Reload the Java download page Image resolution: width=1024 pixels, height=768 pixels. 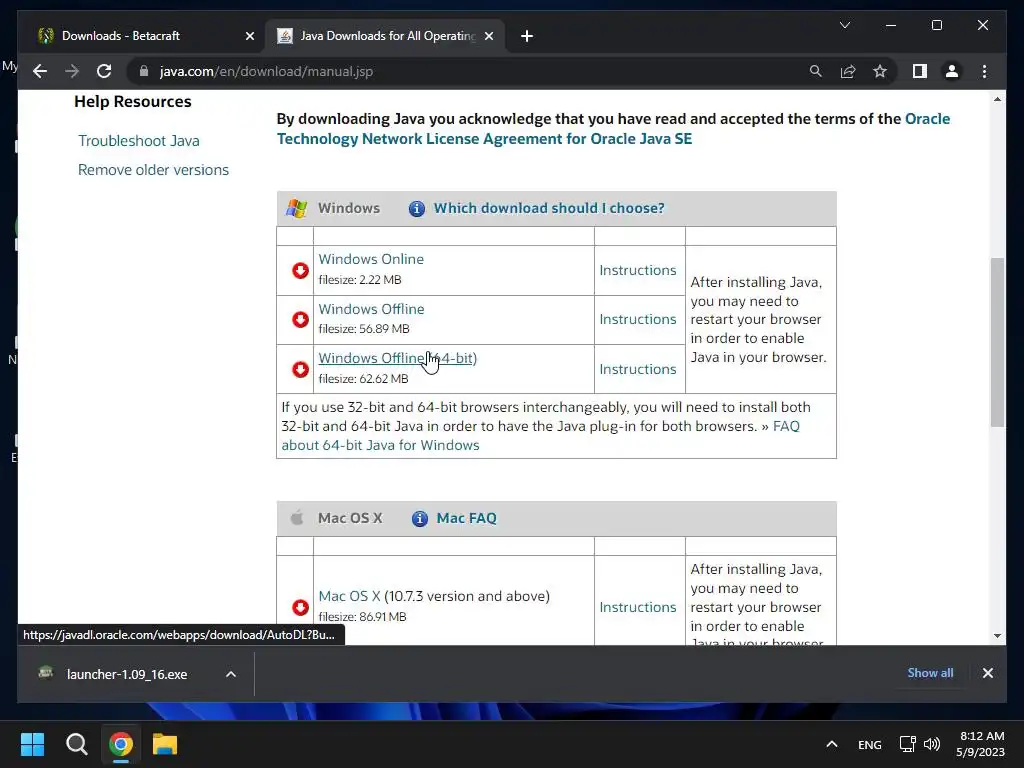(104, 71)
